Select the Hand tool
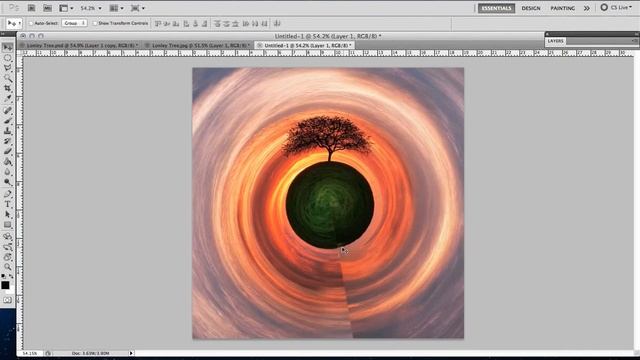Image resolution: width=640 pixels, height=360 pixels. (7, 257)
